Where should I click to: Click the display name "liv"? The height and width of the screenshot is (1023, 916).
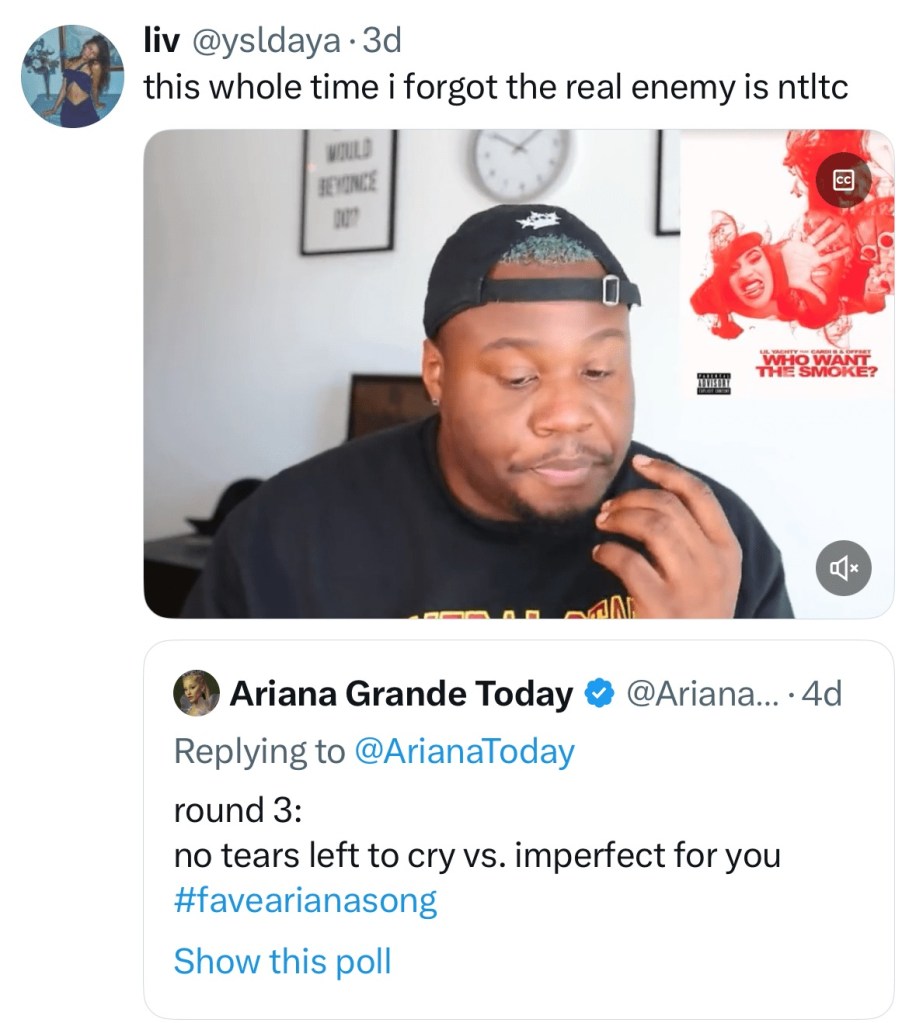(160, 41)
